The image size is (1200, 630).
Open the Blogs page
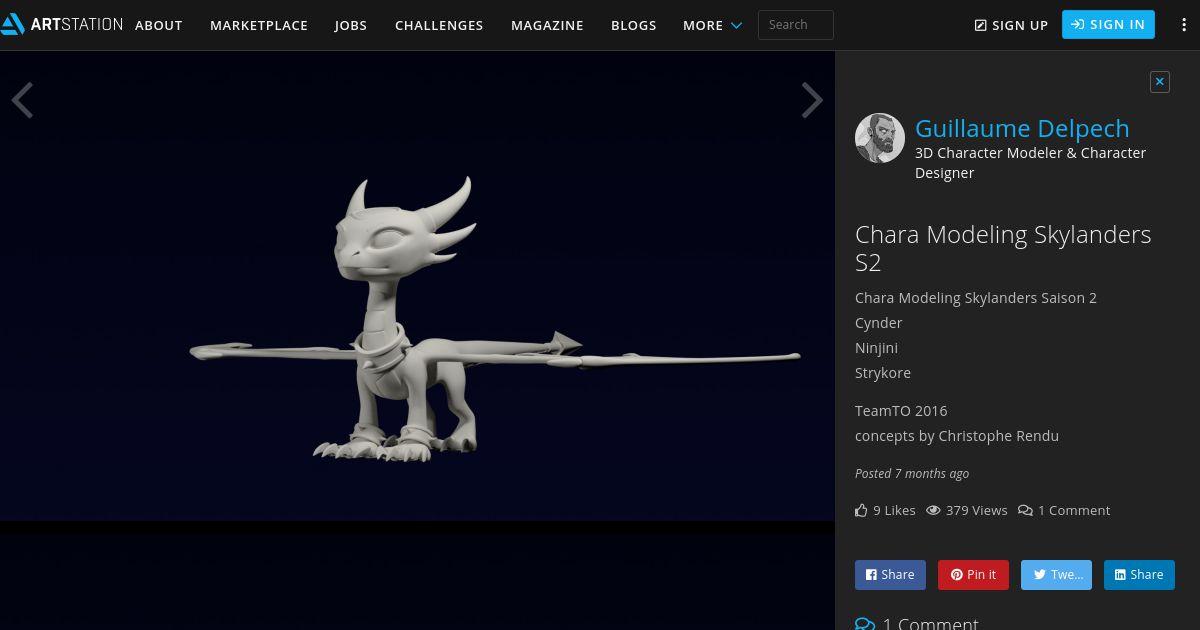(634, 25)
